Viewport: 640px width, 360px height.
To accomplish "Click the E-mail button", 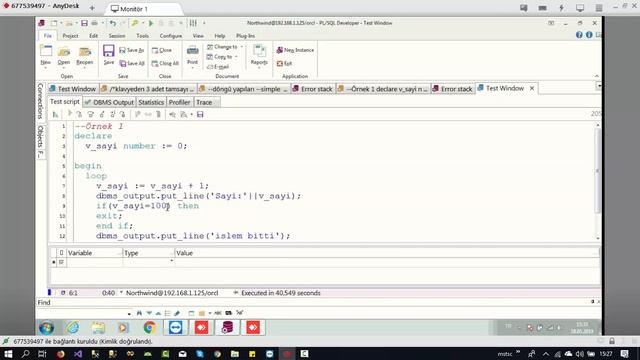I will click(218, 67).
